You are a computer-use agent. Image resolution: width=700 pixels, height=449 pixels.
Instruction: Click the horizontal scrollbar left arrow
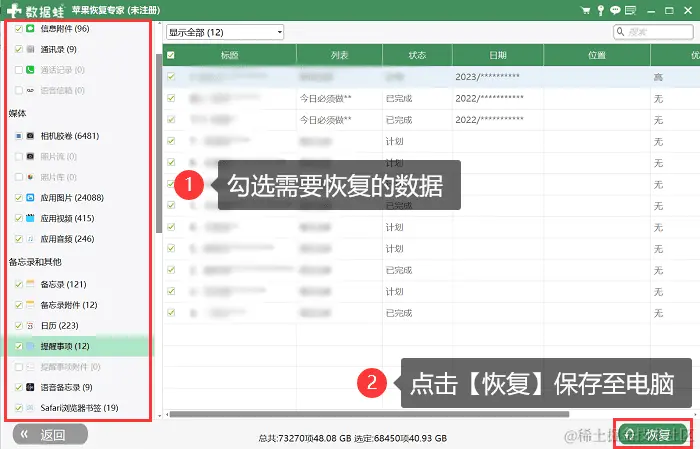pyautogui.click(x=167, y=415)
